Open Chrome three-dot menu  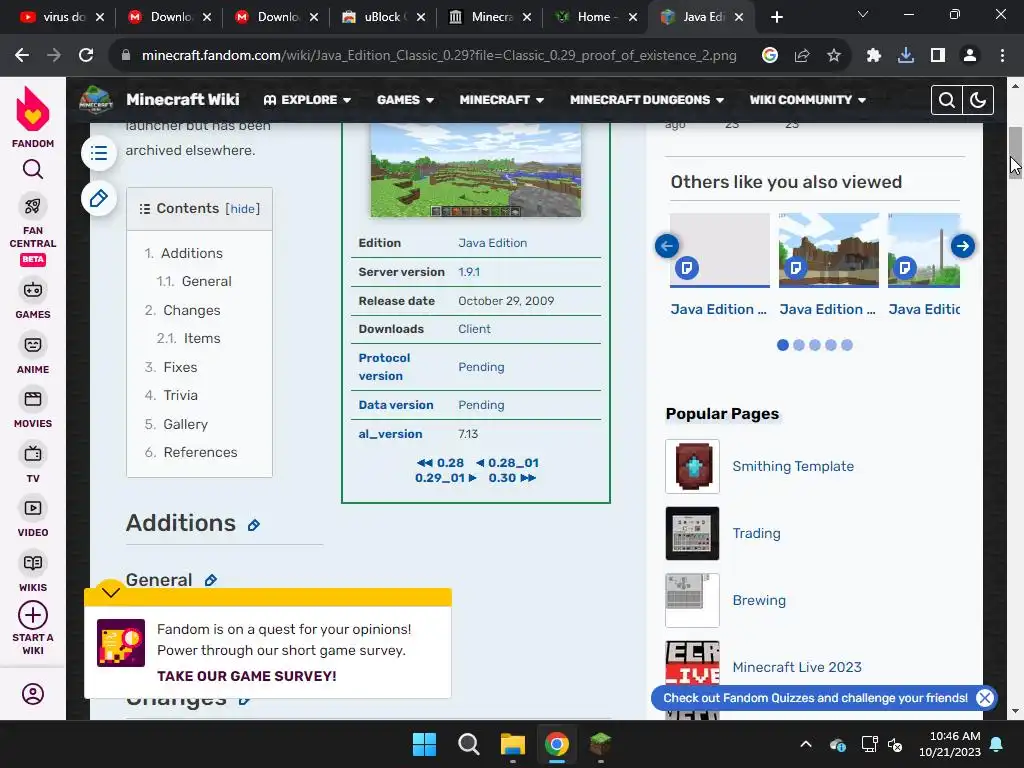1002,56
